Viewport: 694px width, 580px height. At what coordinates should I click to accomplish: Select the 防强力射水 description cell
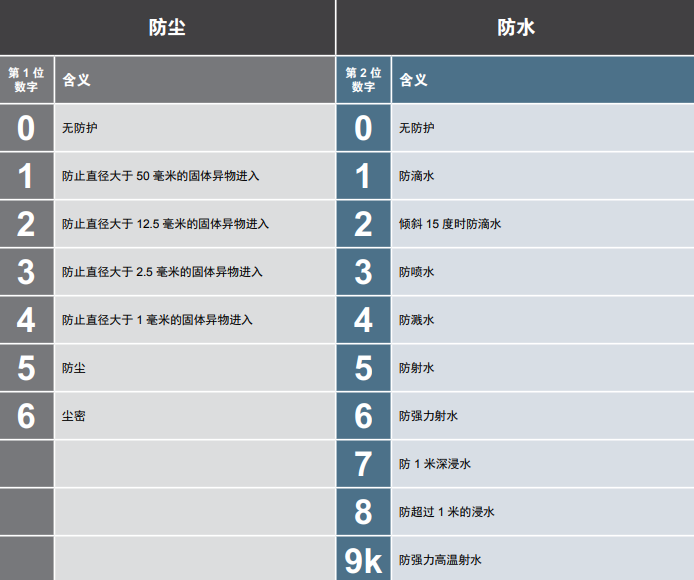428,416
